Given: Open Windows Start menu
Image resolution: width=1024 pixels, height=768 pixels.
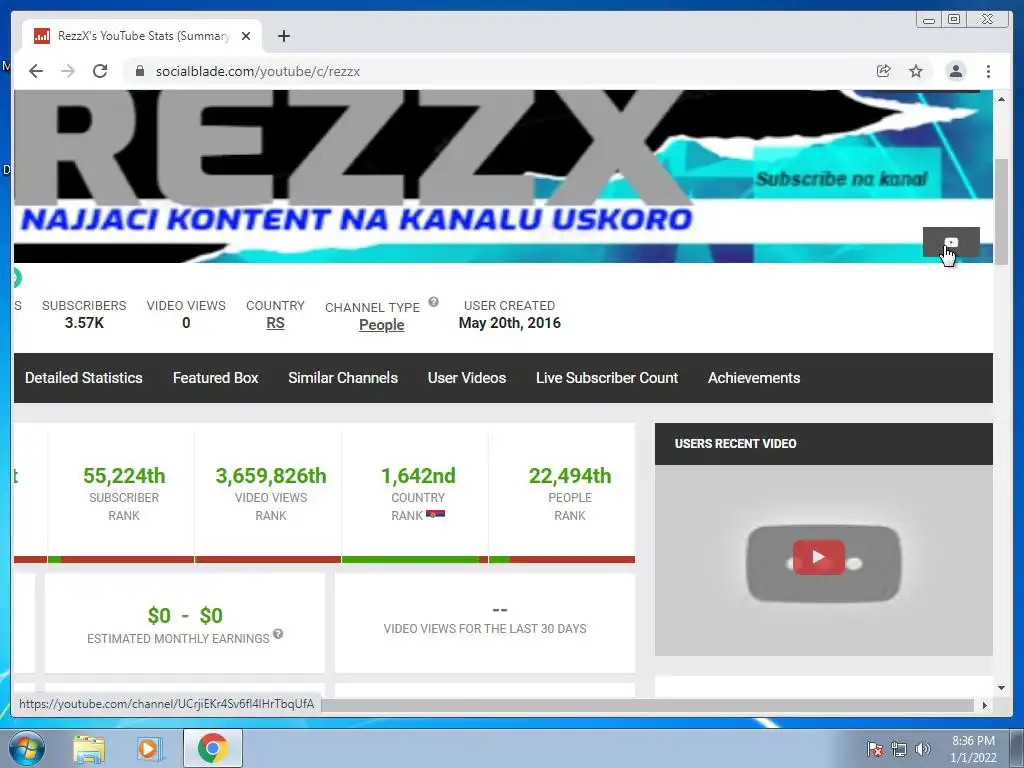Looking at the screenshot, I should coord(27,748).
